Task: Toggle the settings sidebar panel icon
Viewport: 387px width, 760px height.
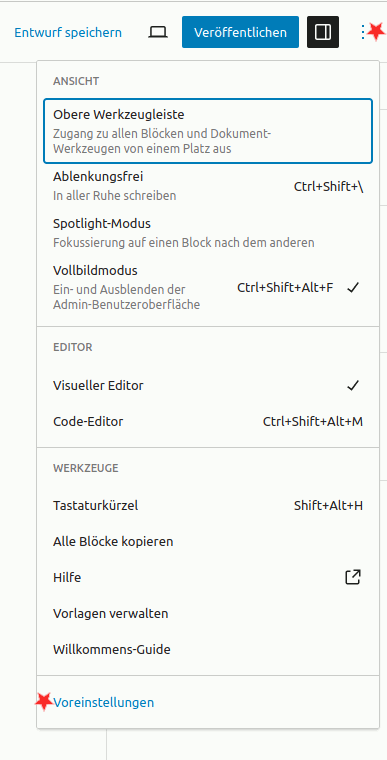Action: tap(323, 32)
